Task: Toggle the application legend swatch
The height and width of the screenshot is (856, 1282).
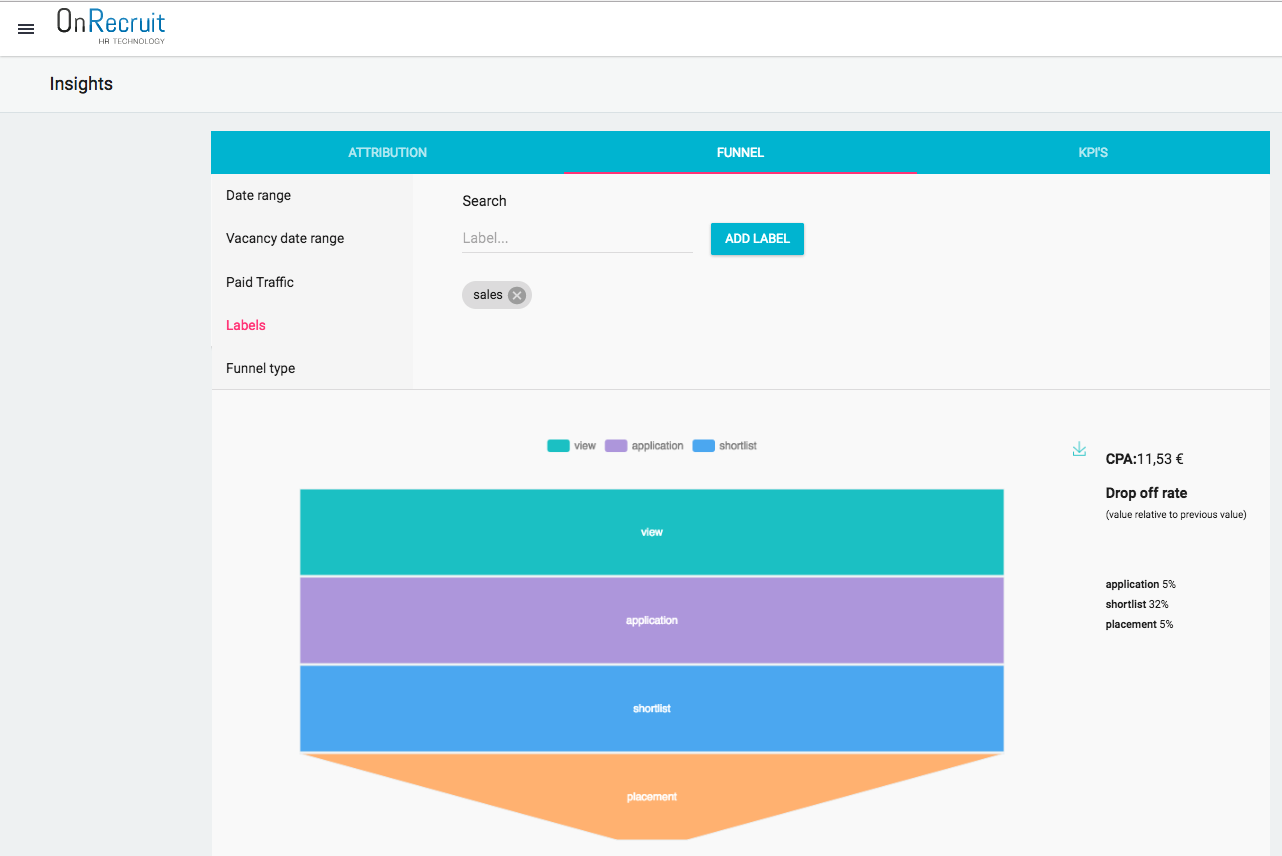Action: pyautogui.click(x=615, y=446)
